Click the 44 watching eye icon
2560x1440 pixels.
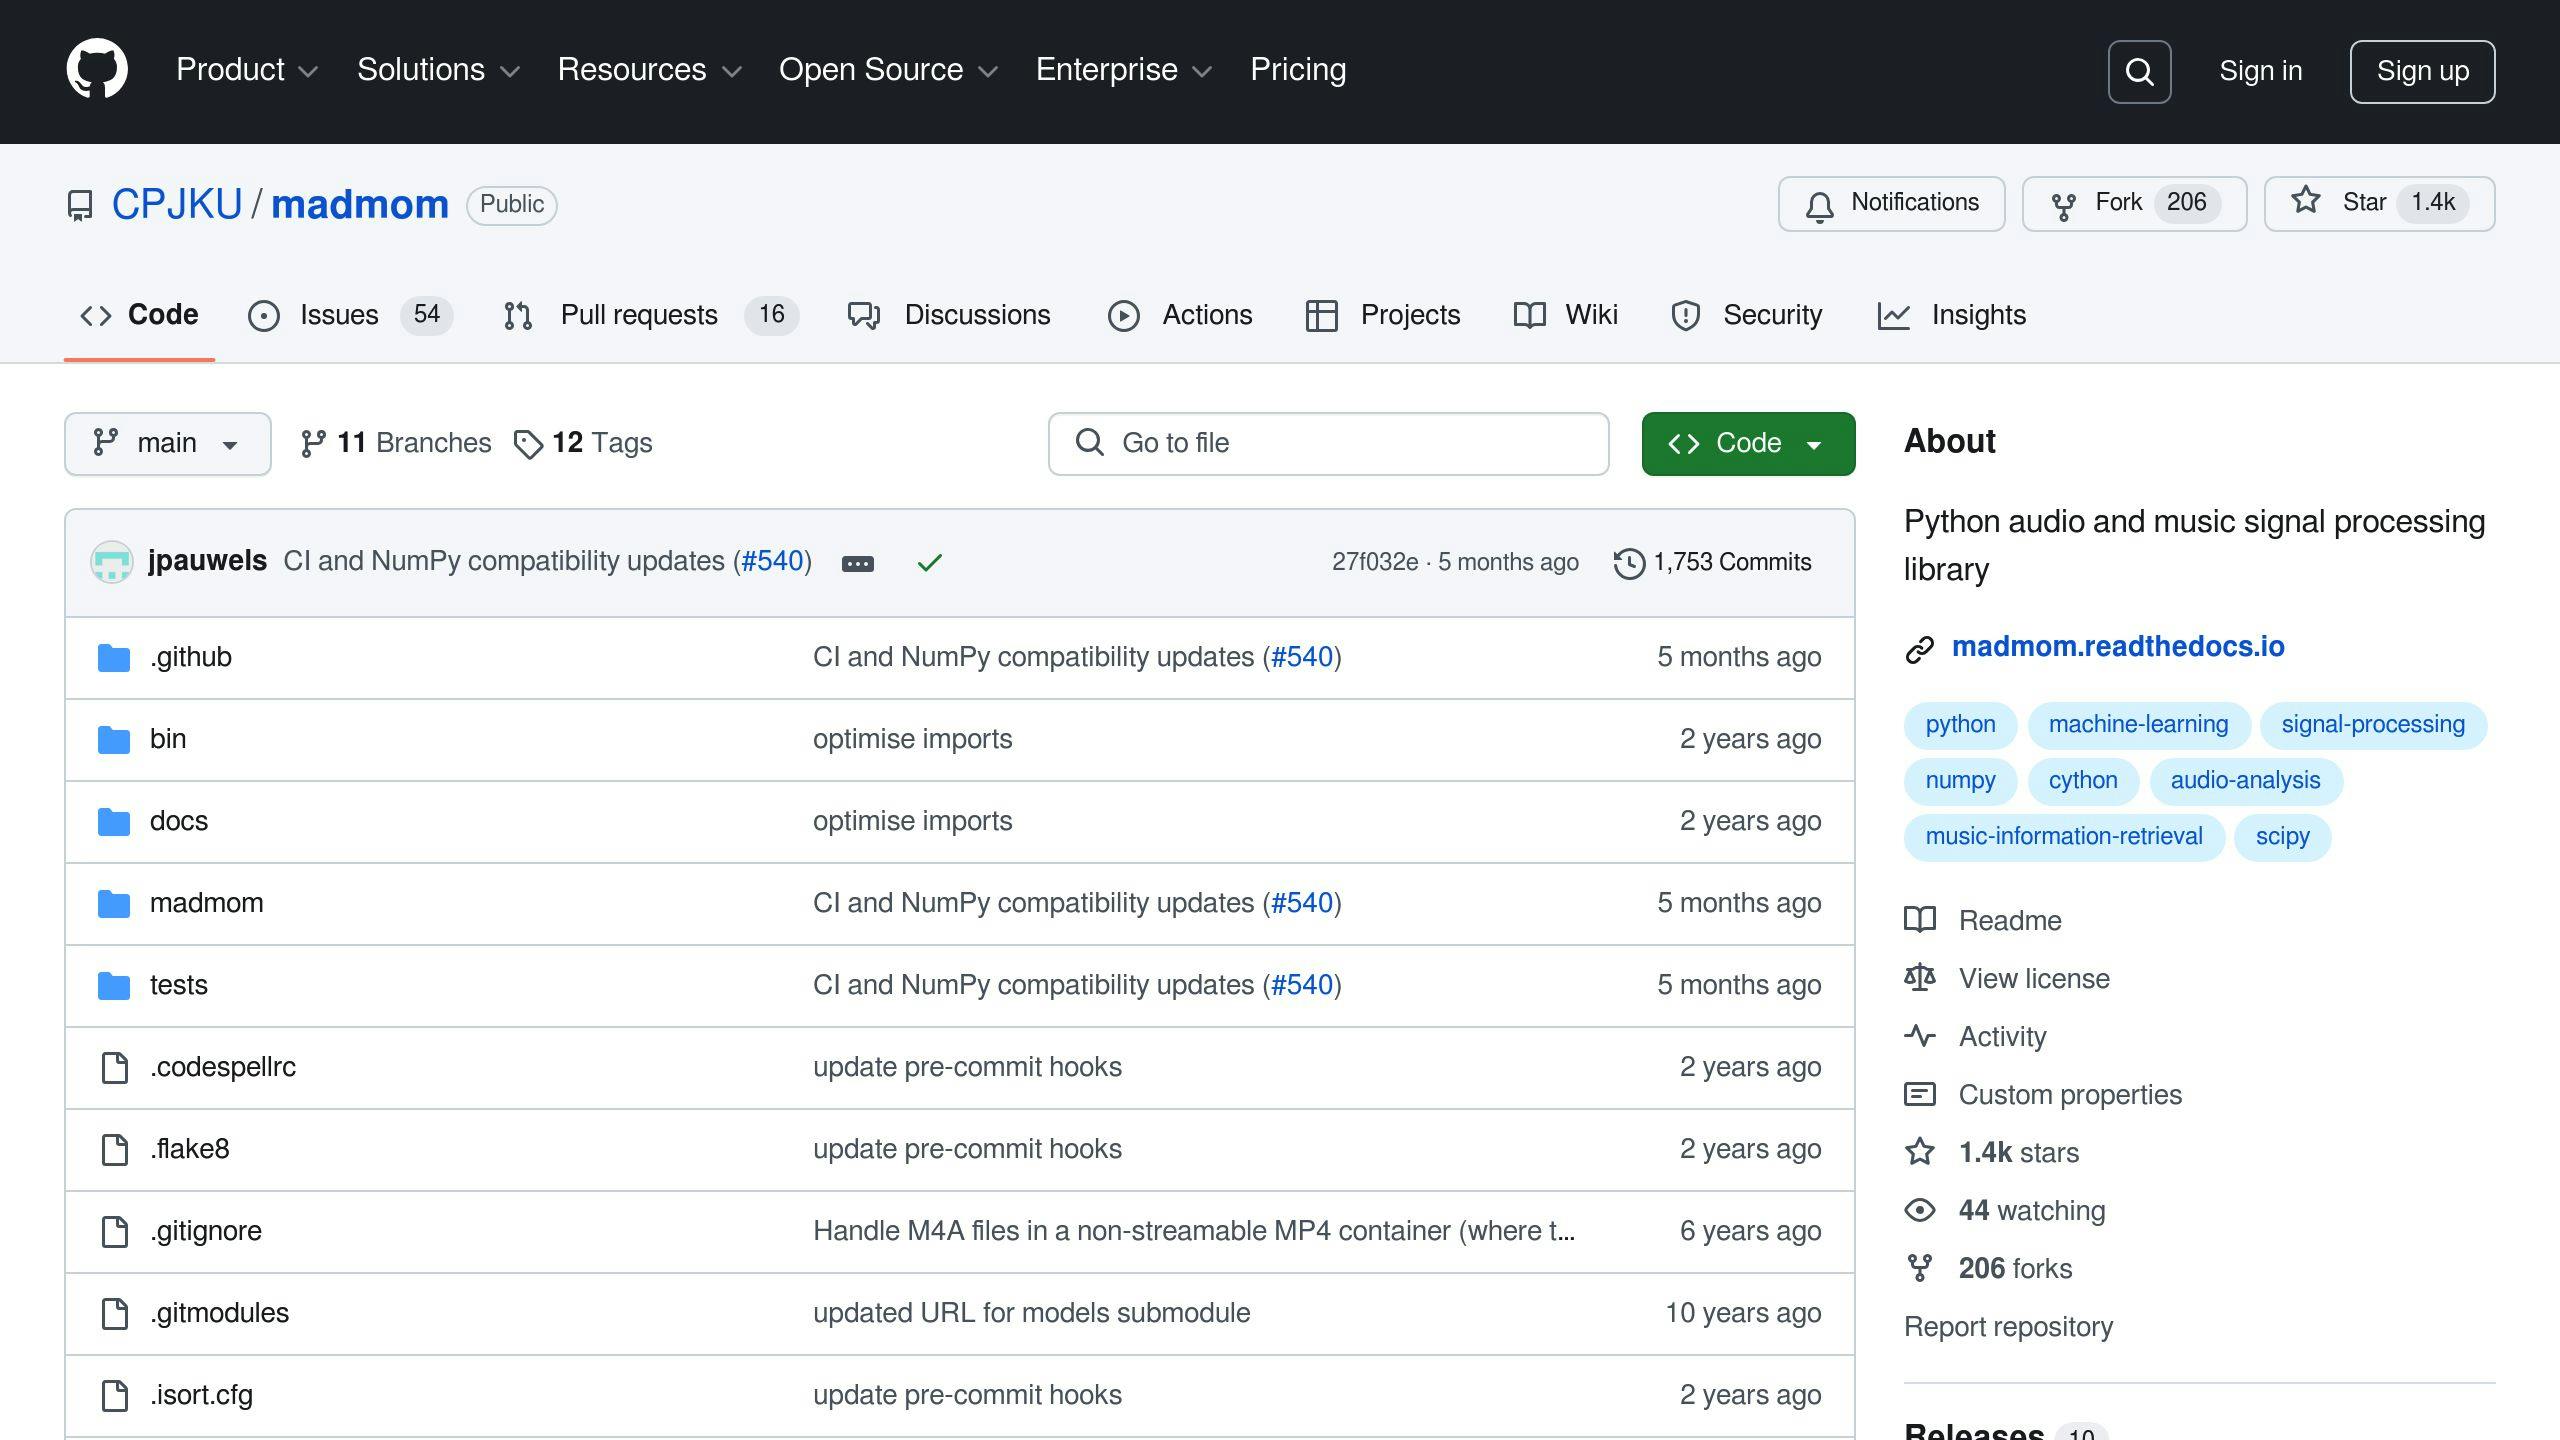(1920, 1210)
